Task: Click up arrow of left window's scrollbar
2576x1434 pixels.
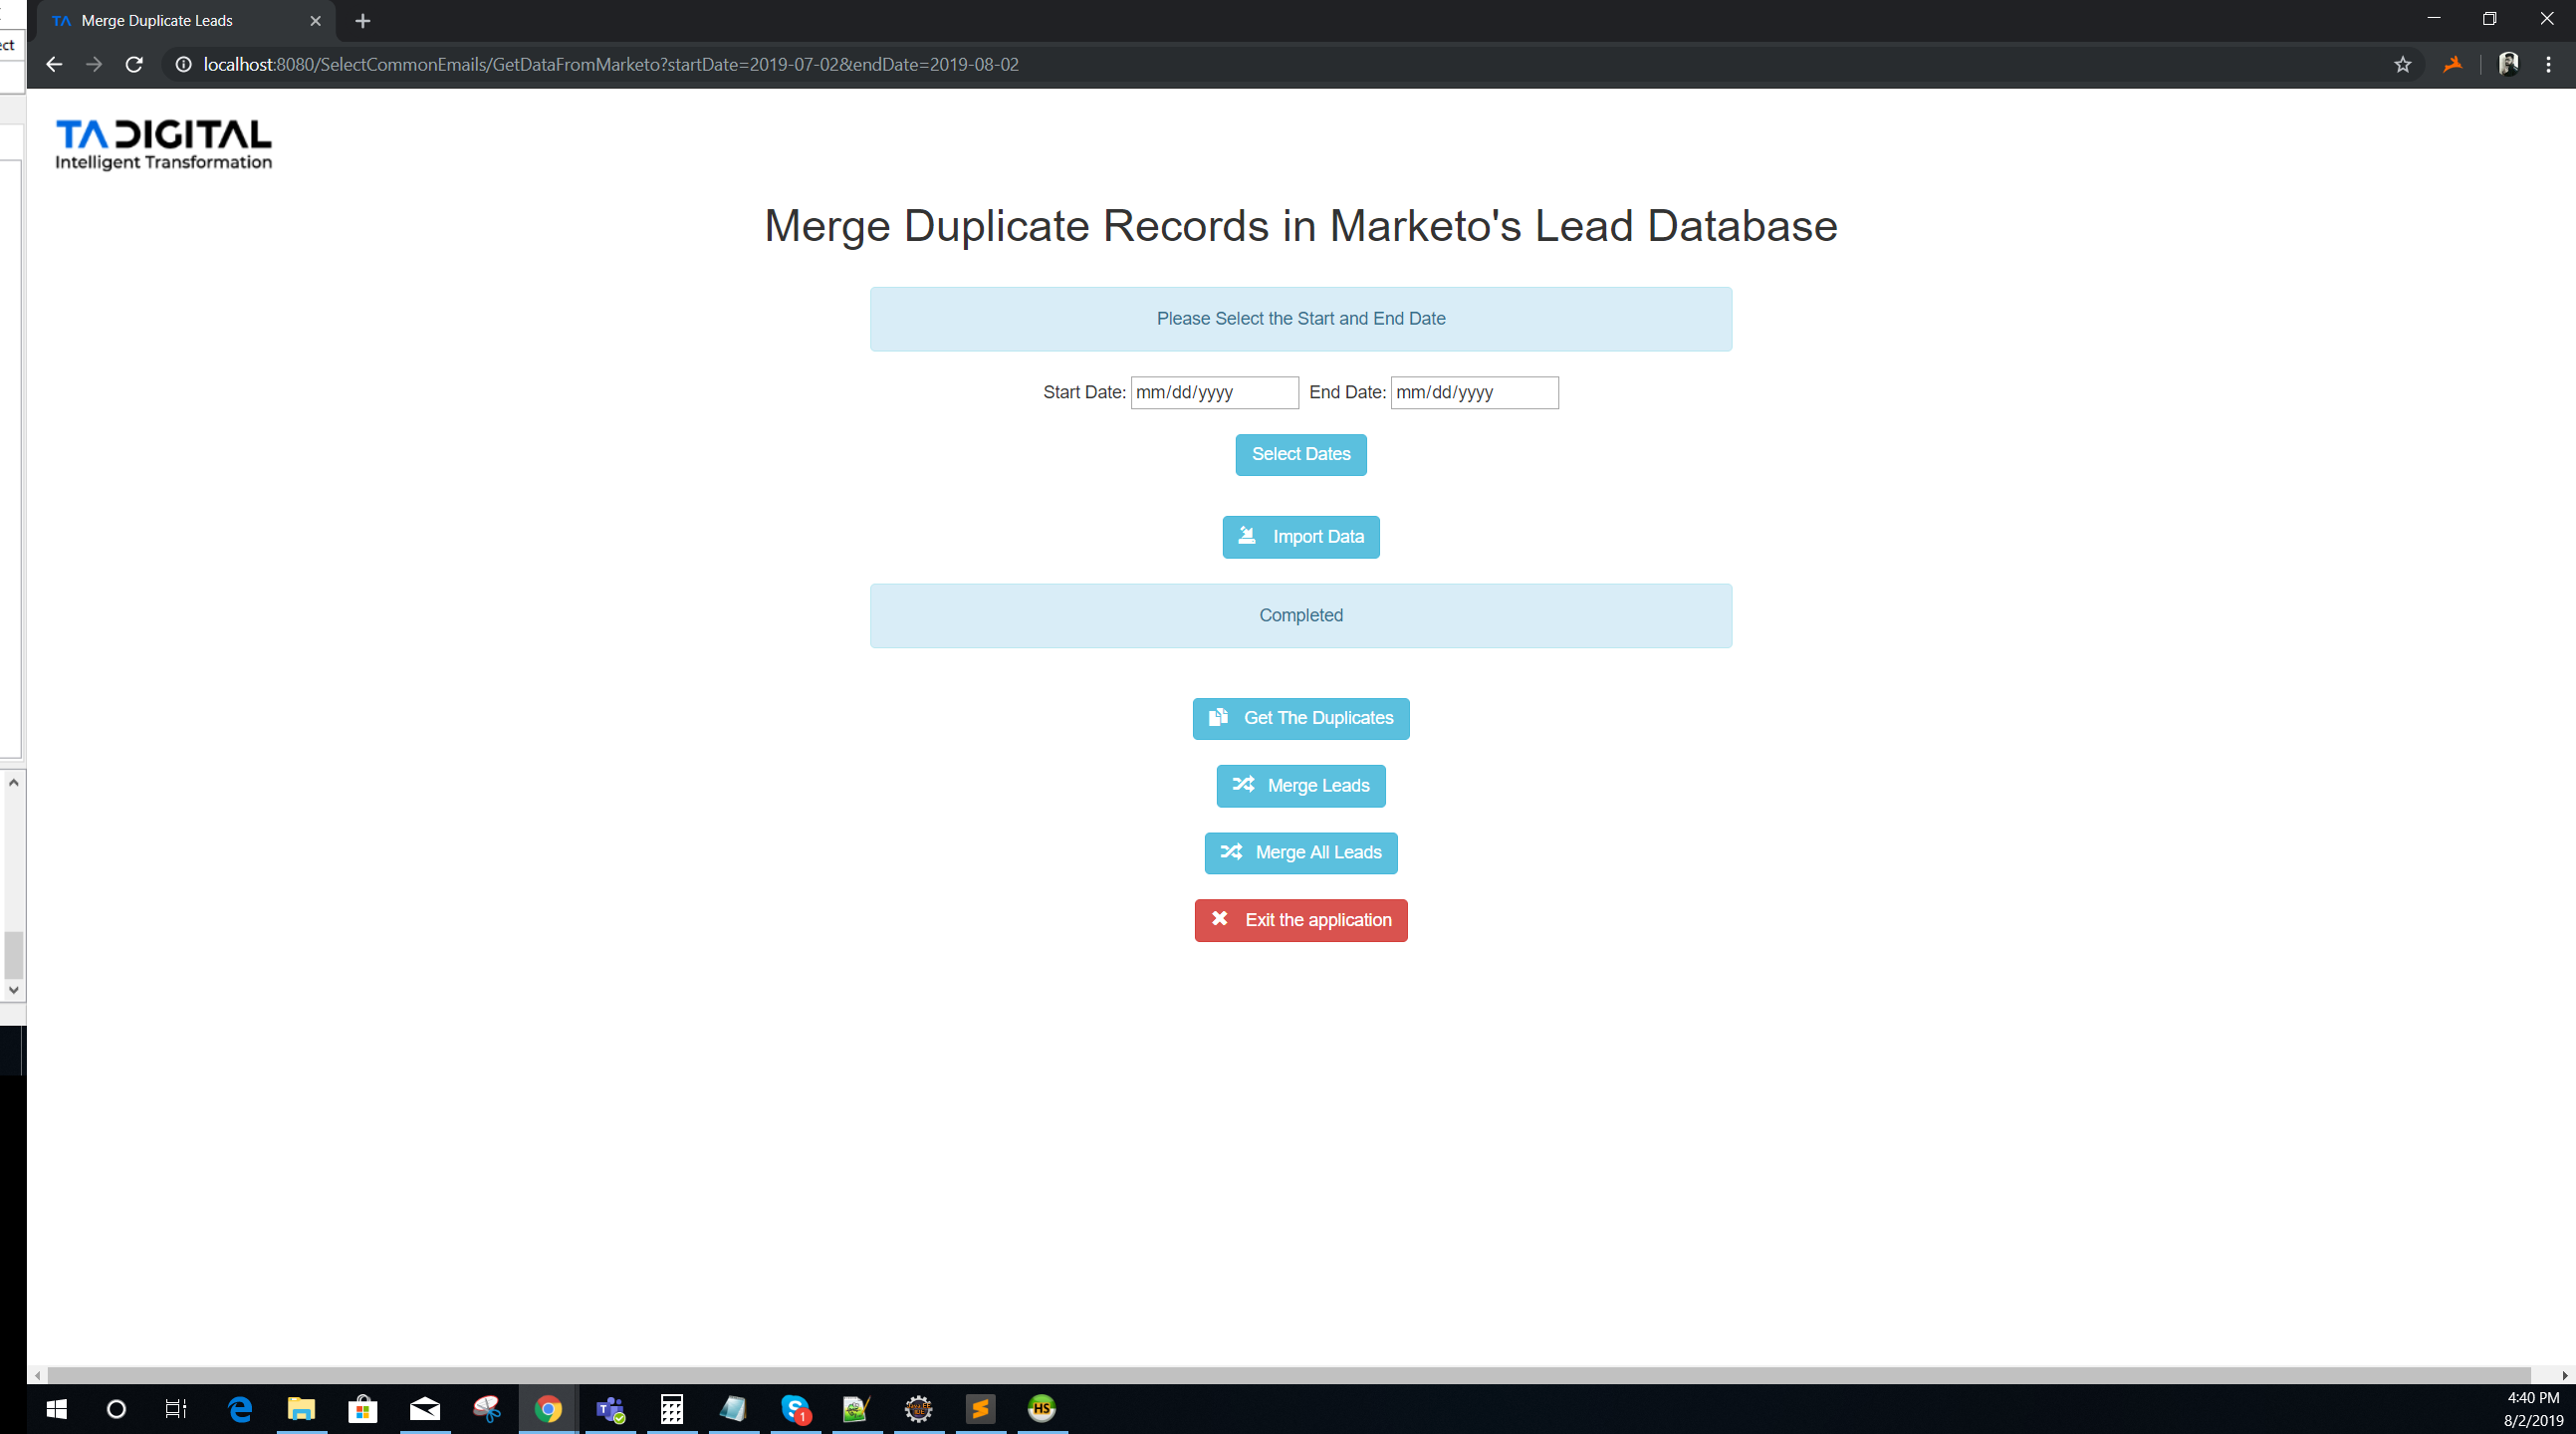Action: point(13,782)
